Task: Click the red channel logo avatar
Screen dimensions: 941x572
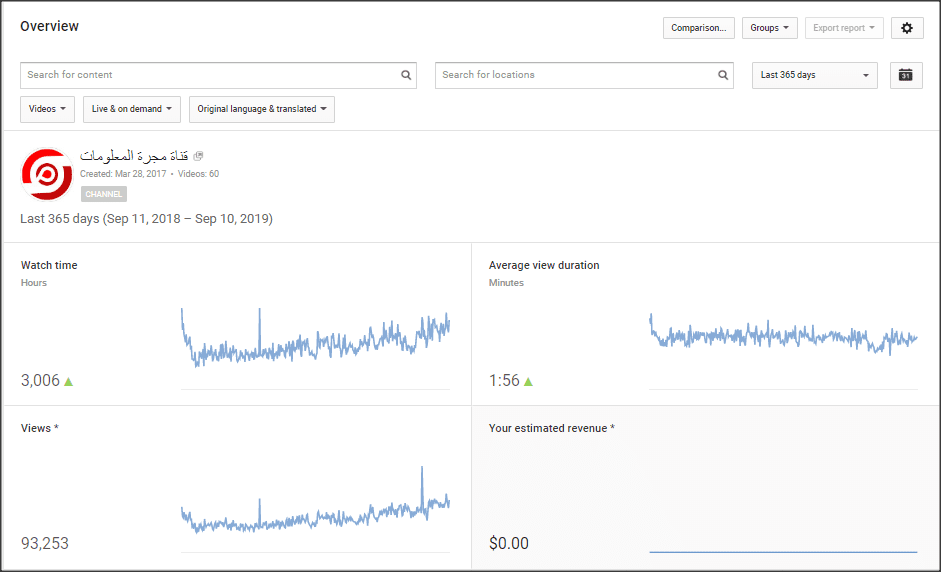Action: (45, 174)
